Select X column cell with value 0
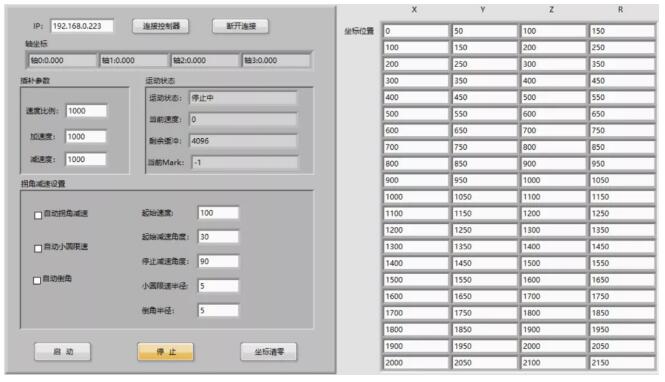 pos(416,31)
